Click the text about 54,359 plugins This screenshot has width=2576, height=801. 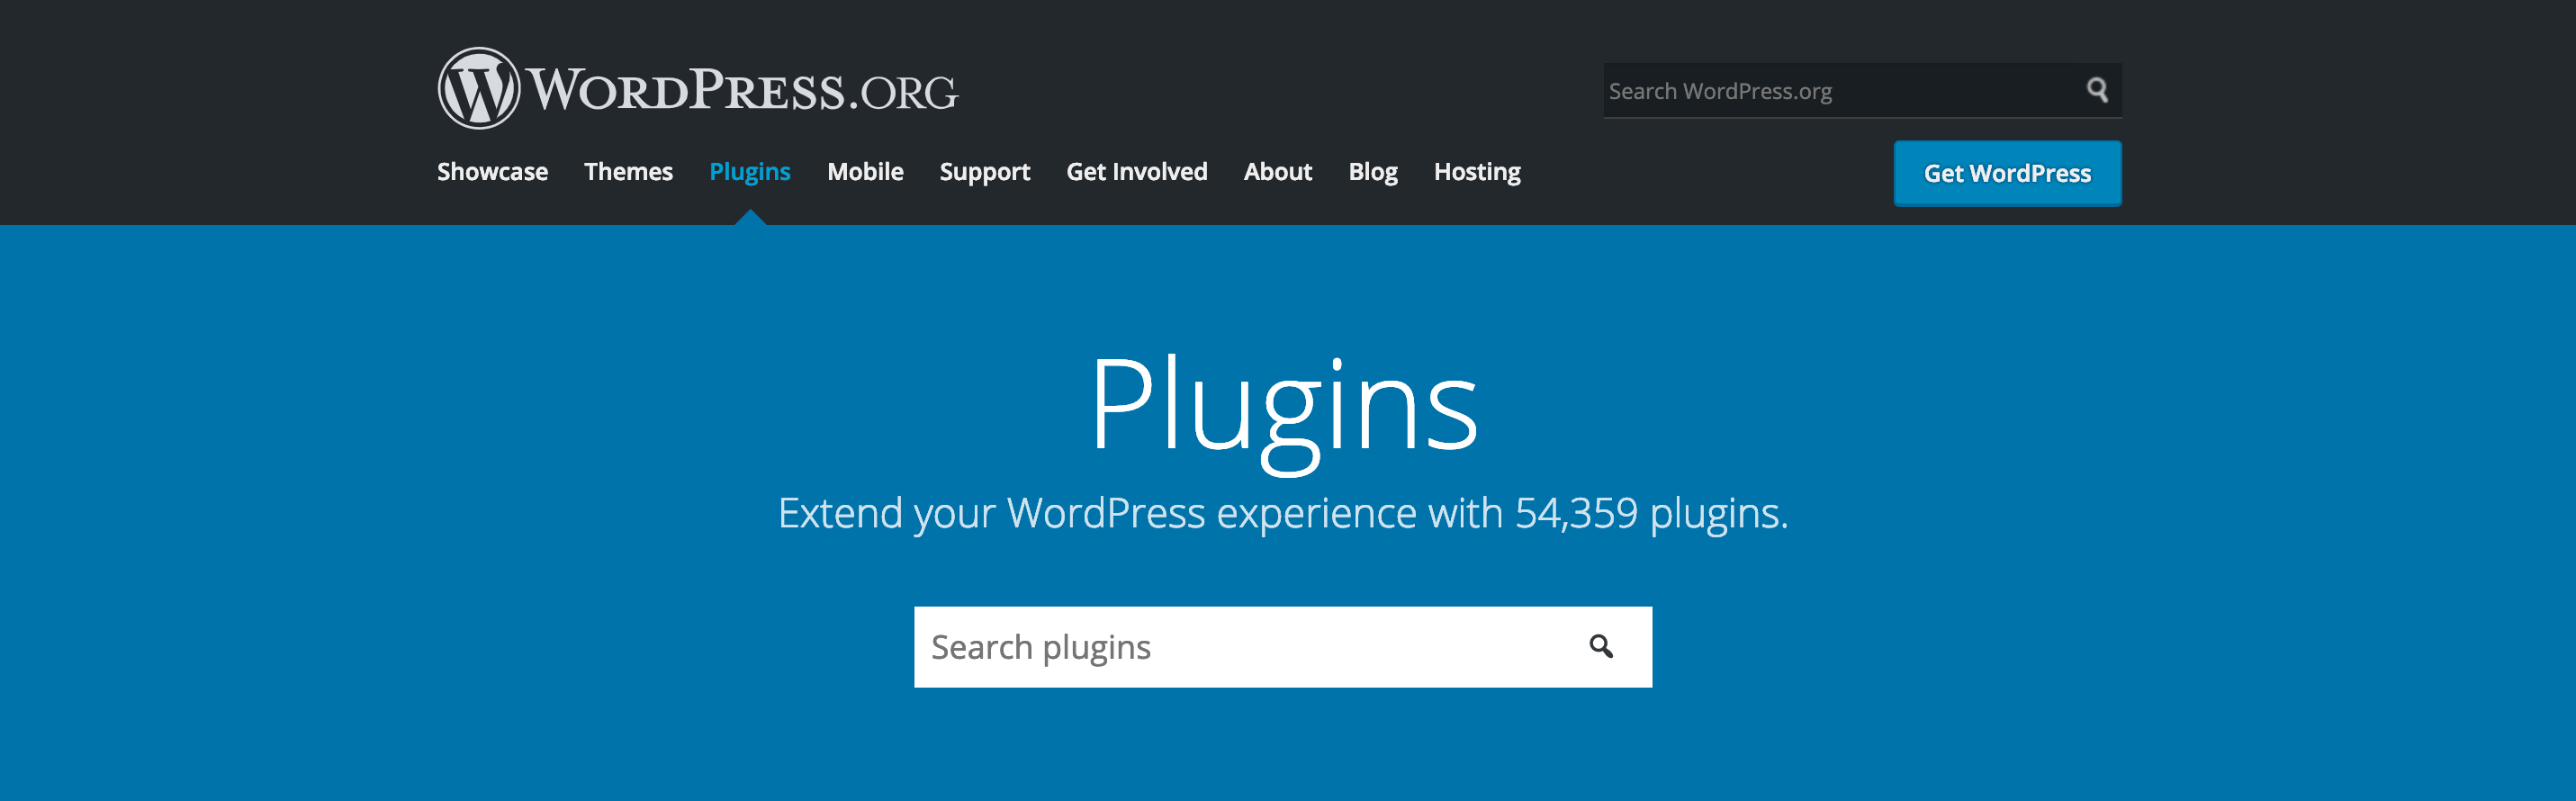point(1283,513)
